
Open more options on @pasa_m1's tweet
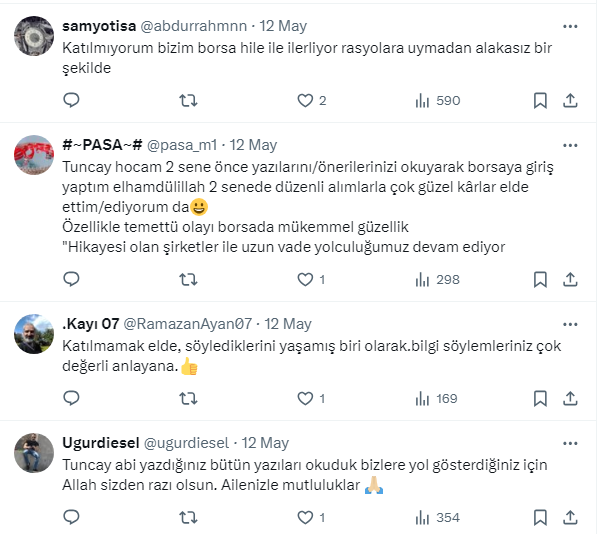(570, 144)
